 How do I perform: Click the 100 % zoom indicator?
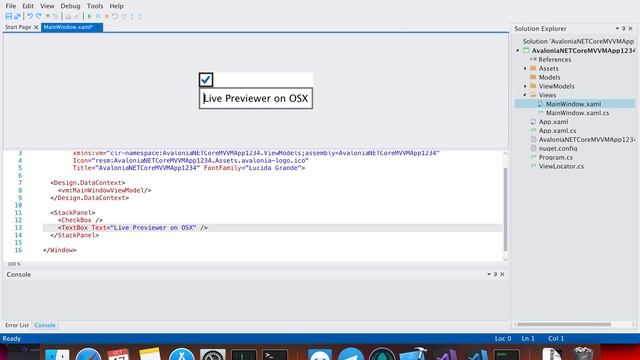tap(14, 264)
